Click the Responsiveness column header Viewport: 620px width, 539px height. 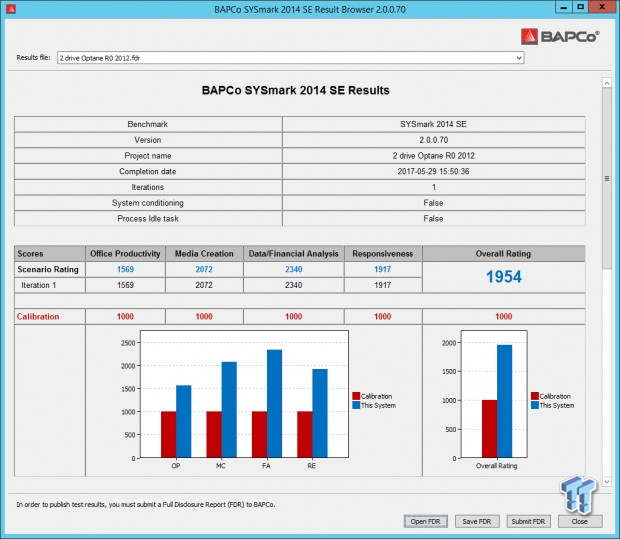383,253
